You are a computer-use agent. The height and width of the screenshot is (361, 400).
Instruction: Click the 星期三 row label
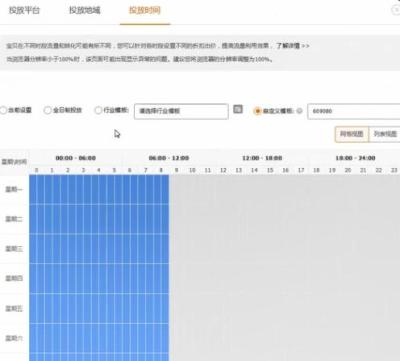coord(14,249)
